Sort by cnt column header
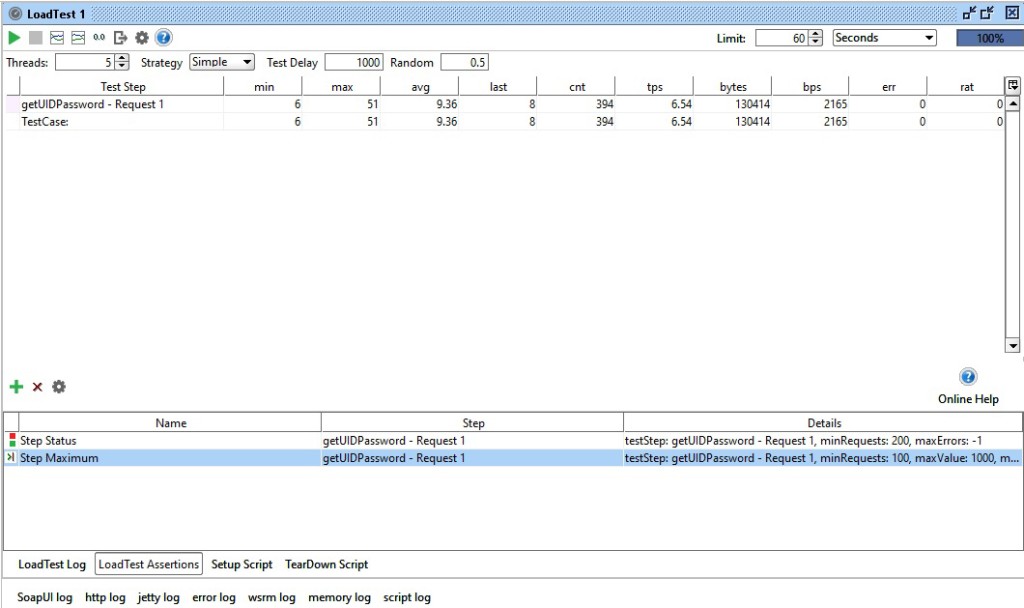This screenshot has height=608, width=1024. point(576,87)
